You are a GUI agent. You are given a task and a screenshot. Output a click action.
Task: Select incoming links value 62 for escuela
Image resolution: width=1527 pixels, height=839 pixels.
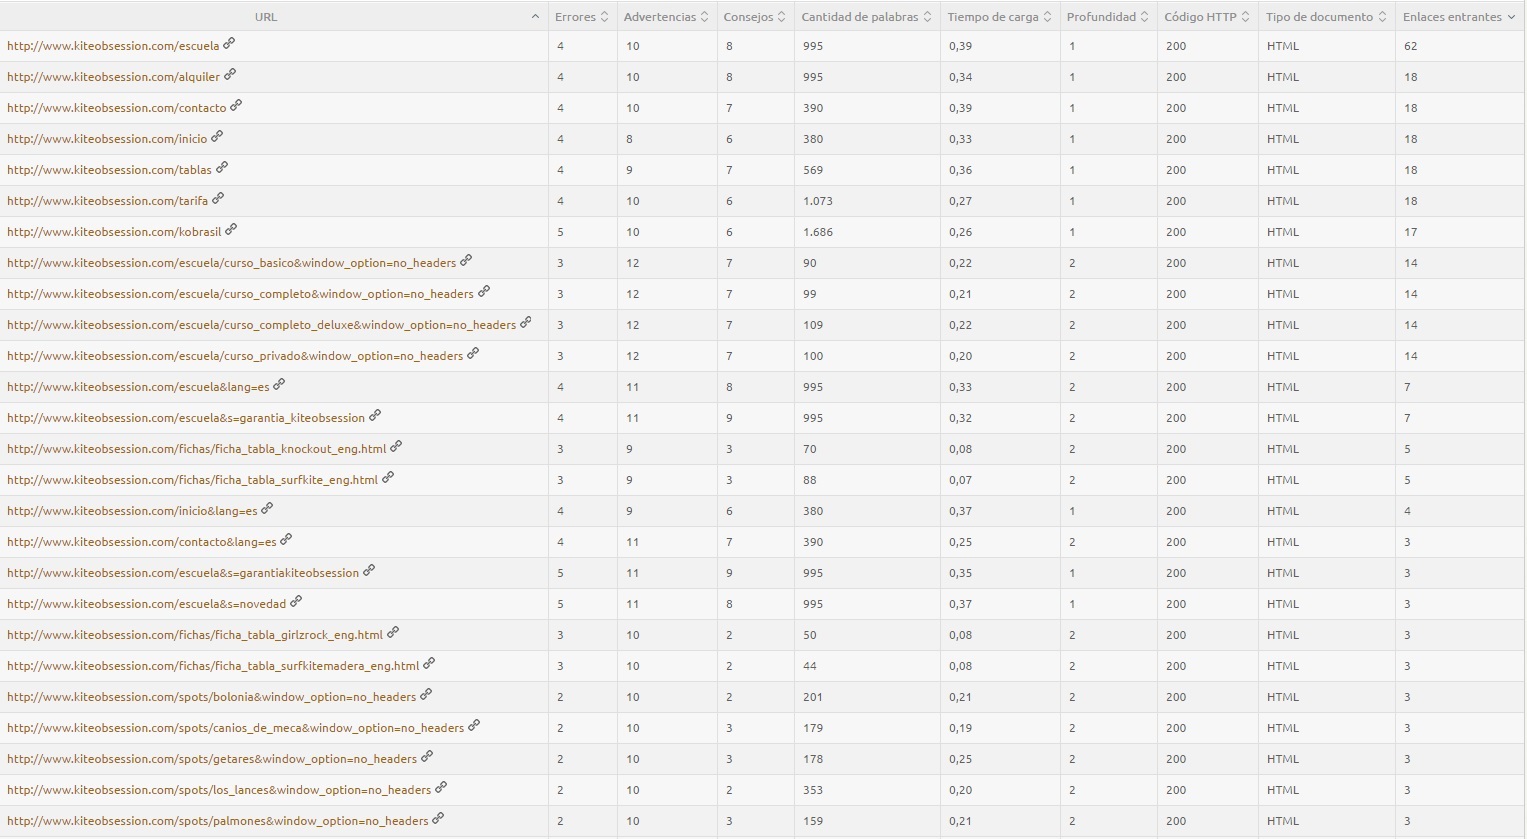tap(1410, 46)
